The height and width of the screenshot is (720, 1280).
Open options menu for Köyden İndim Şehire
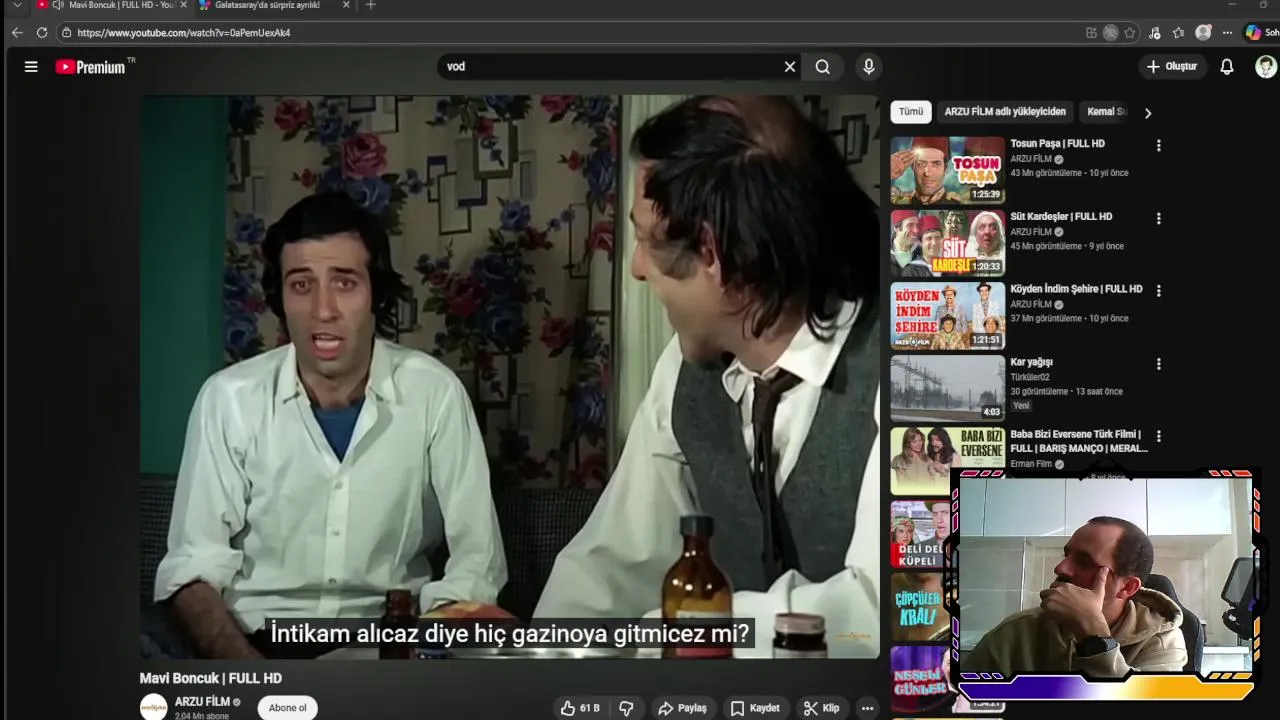click(1159, 292)
